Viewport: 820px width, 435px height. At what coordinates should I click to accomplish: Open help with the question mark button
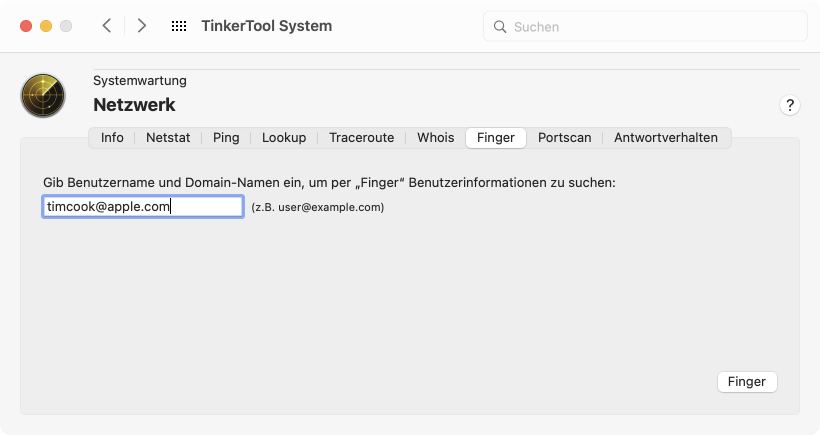pos(790,105)
